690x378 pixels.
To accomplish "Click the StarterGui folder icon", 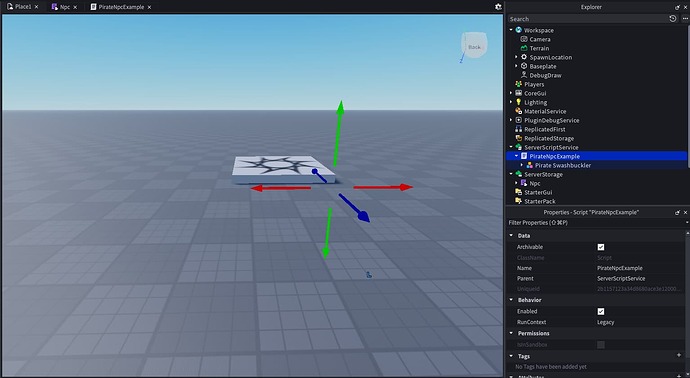I will [x=518, y=192].
